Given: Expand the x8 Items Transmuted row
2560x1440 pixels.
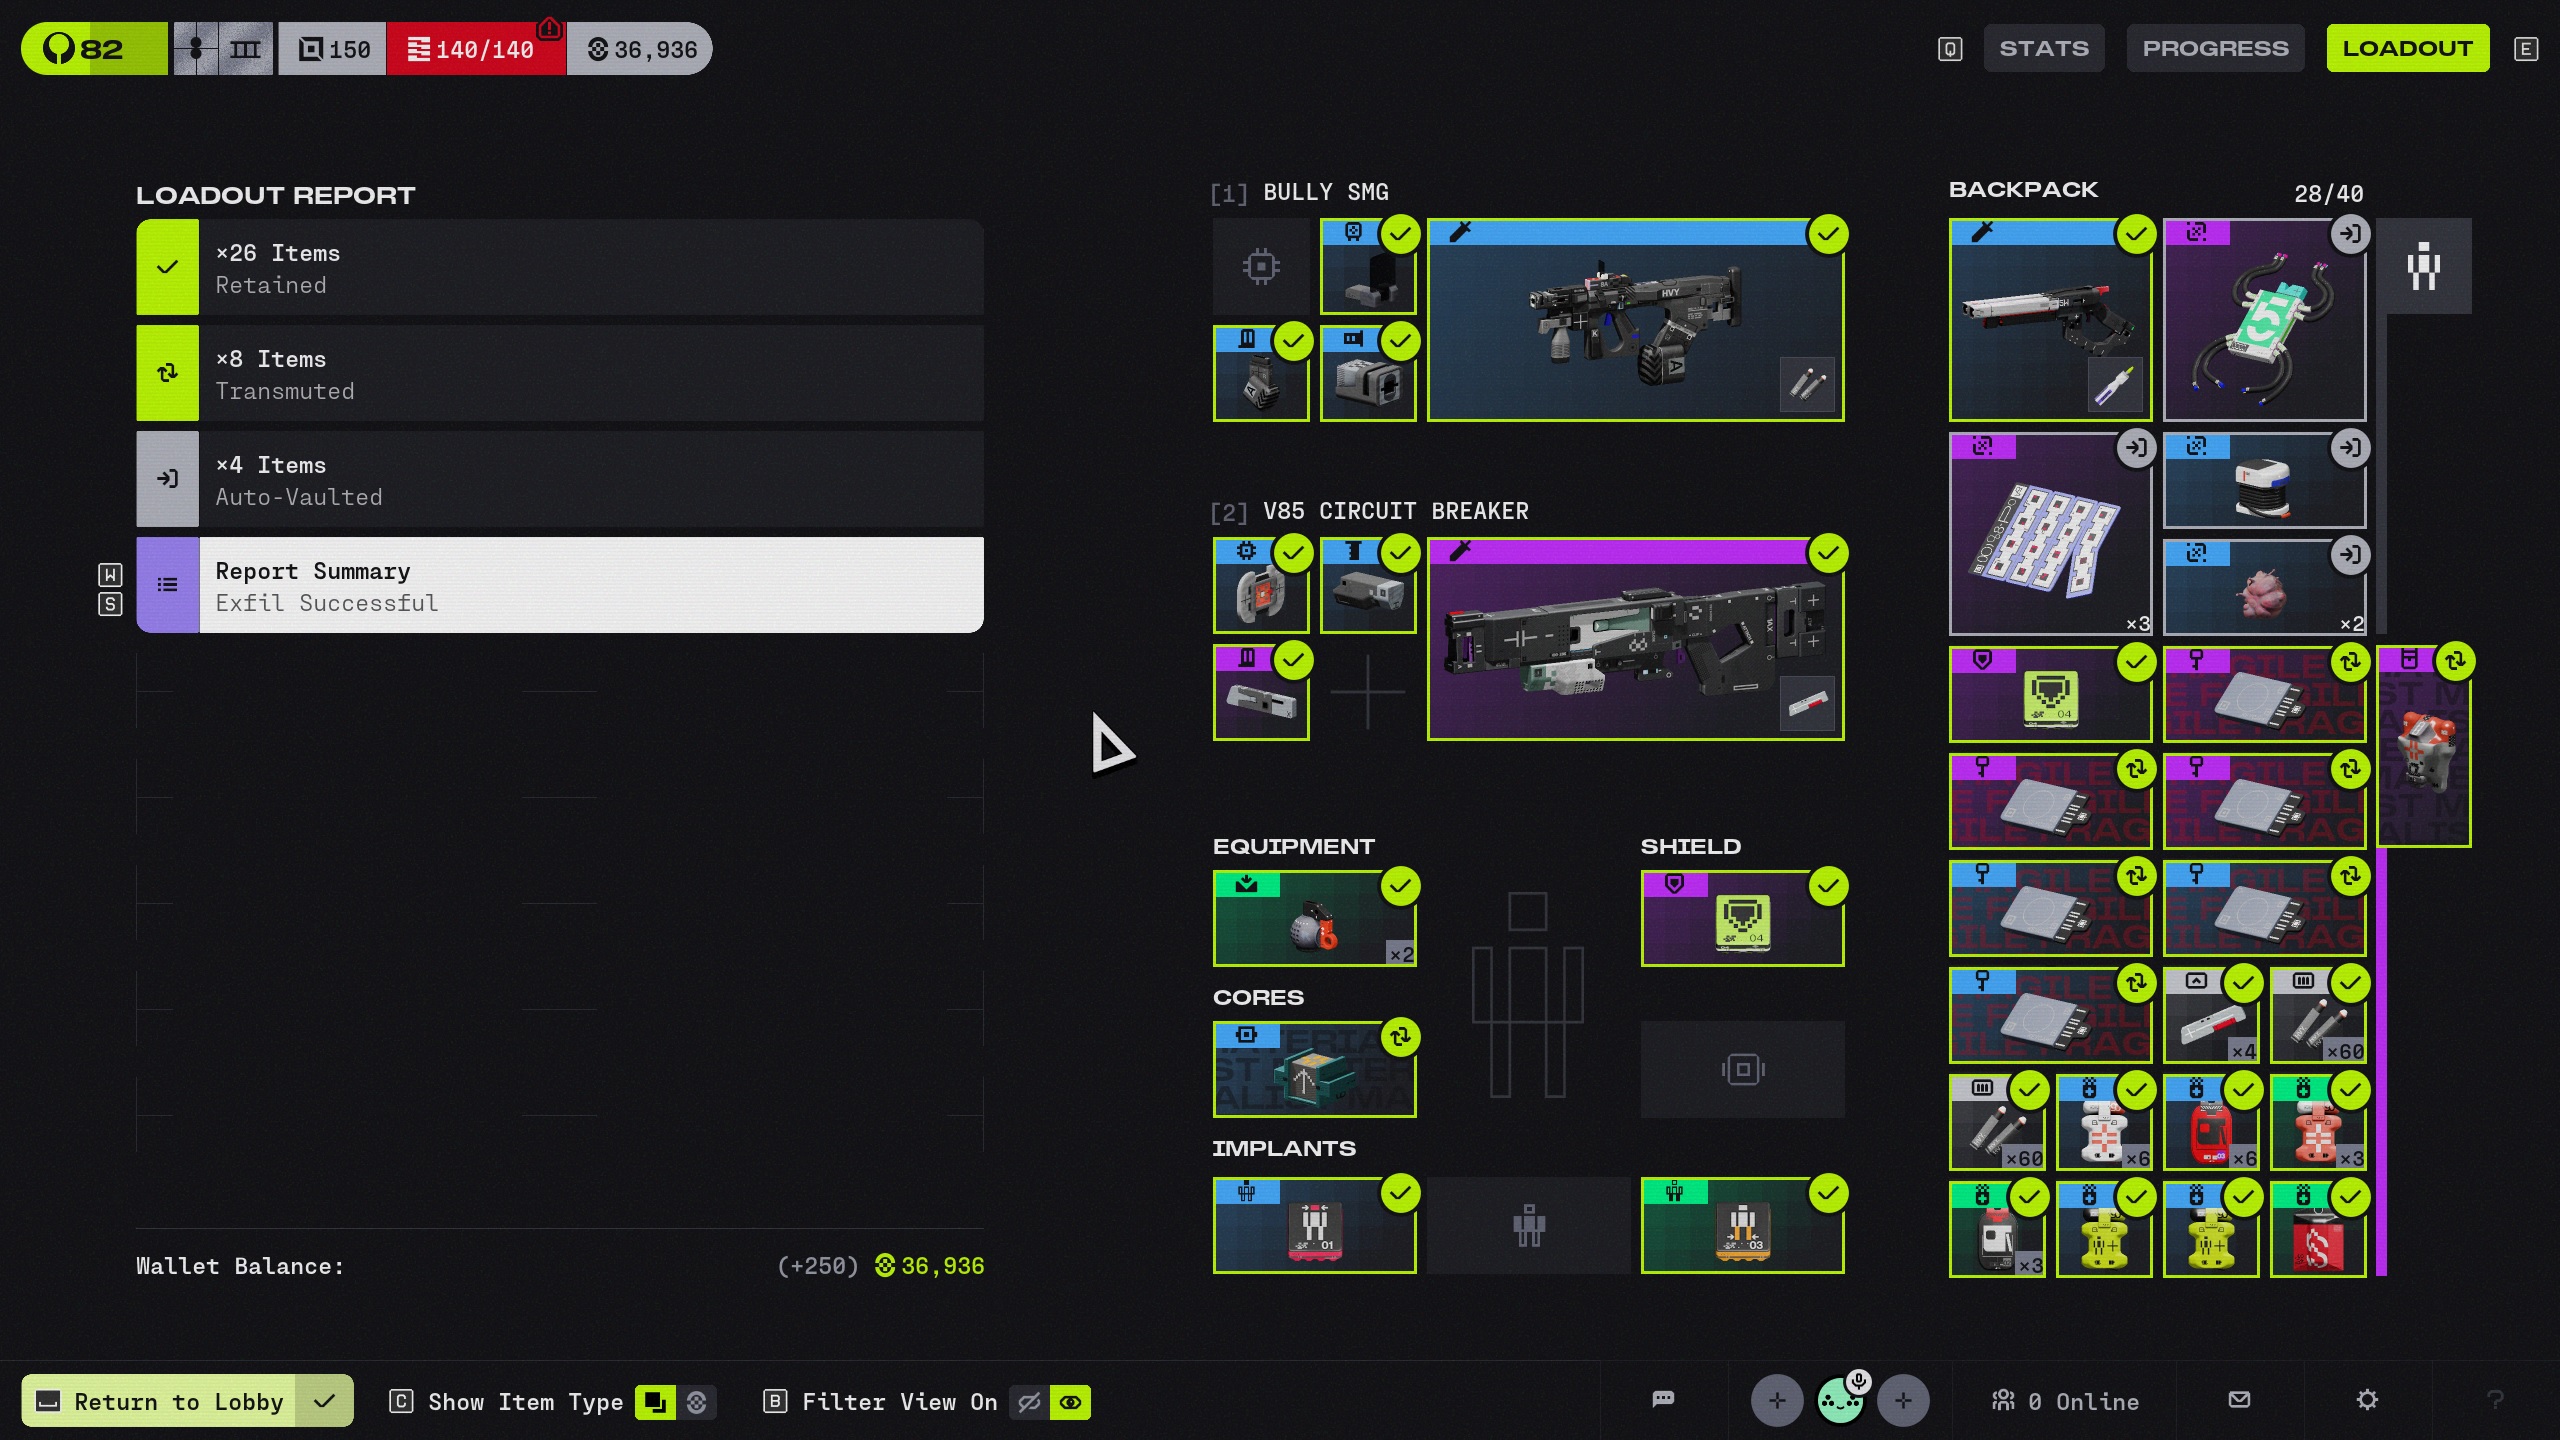Looking at the screenshot, I should point(560,374).
